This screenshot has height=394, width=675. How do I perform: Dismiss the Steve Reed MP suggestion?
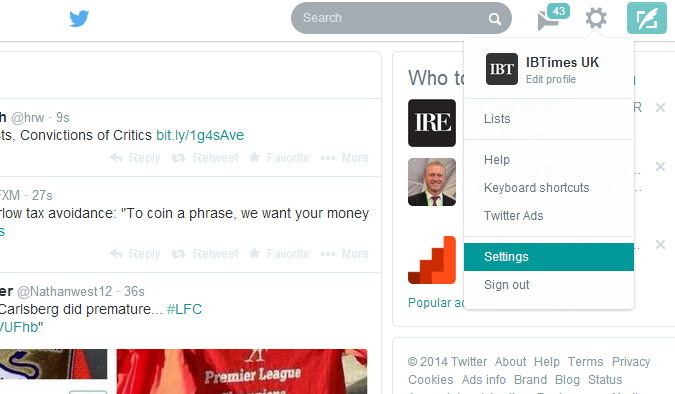pos(660,167)
